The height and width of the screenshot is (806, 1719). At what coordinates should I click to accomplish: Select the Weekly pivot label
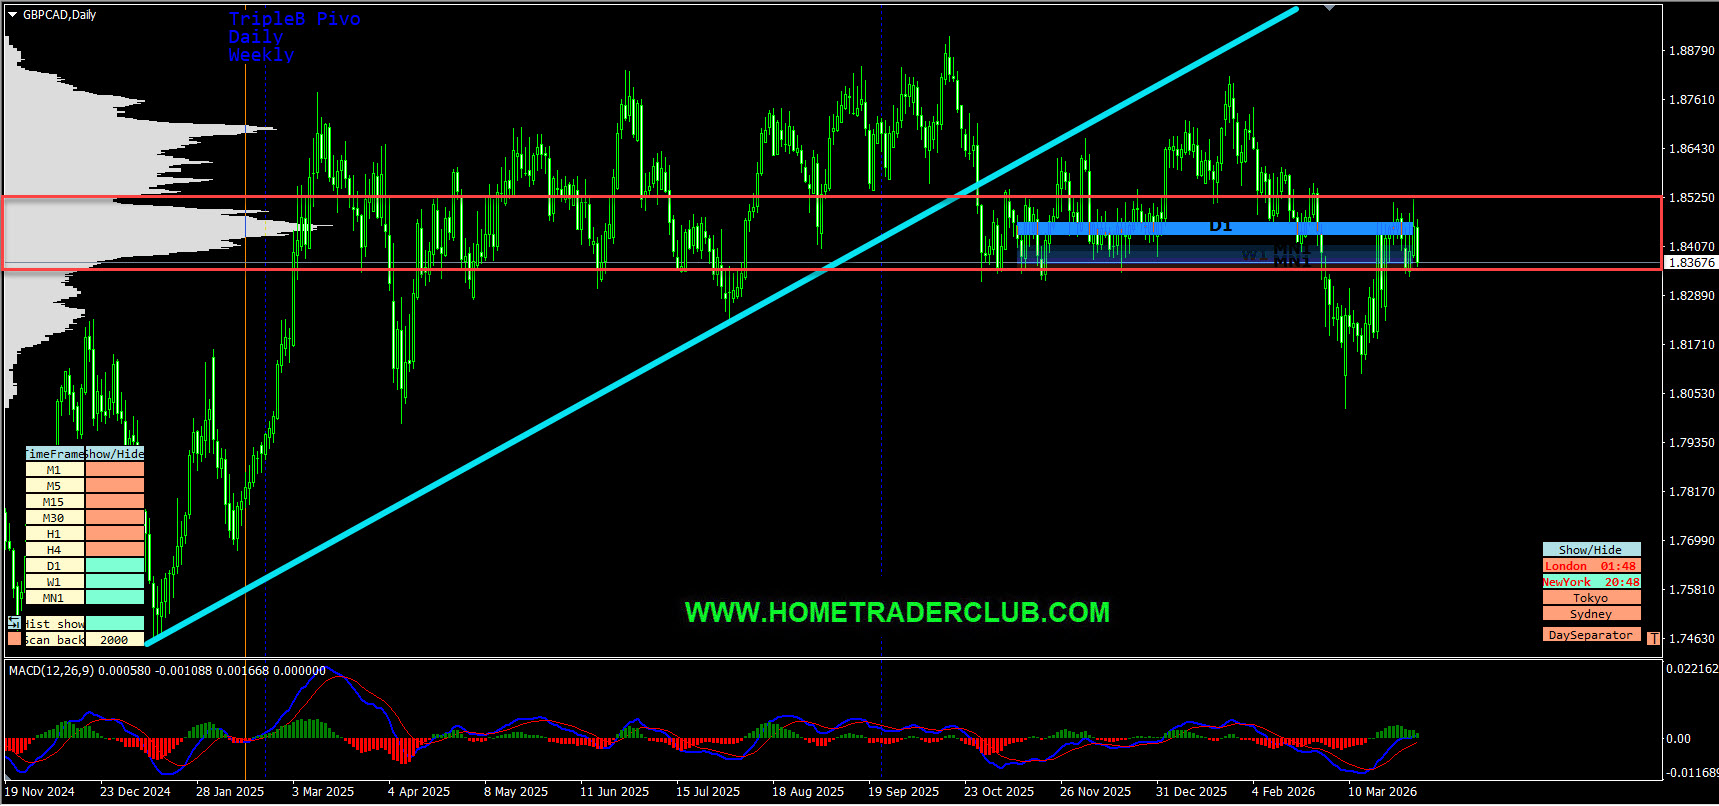coord(260,56)
